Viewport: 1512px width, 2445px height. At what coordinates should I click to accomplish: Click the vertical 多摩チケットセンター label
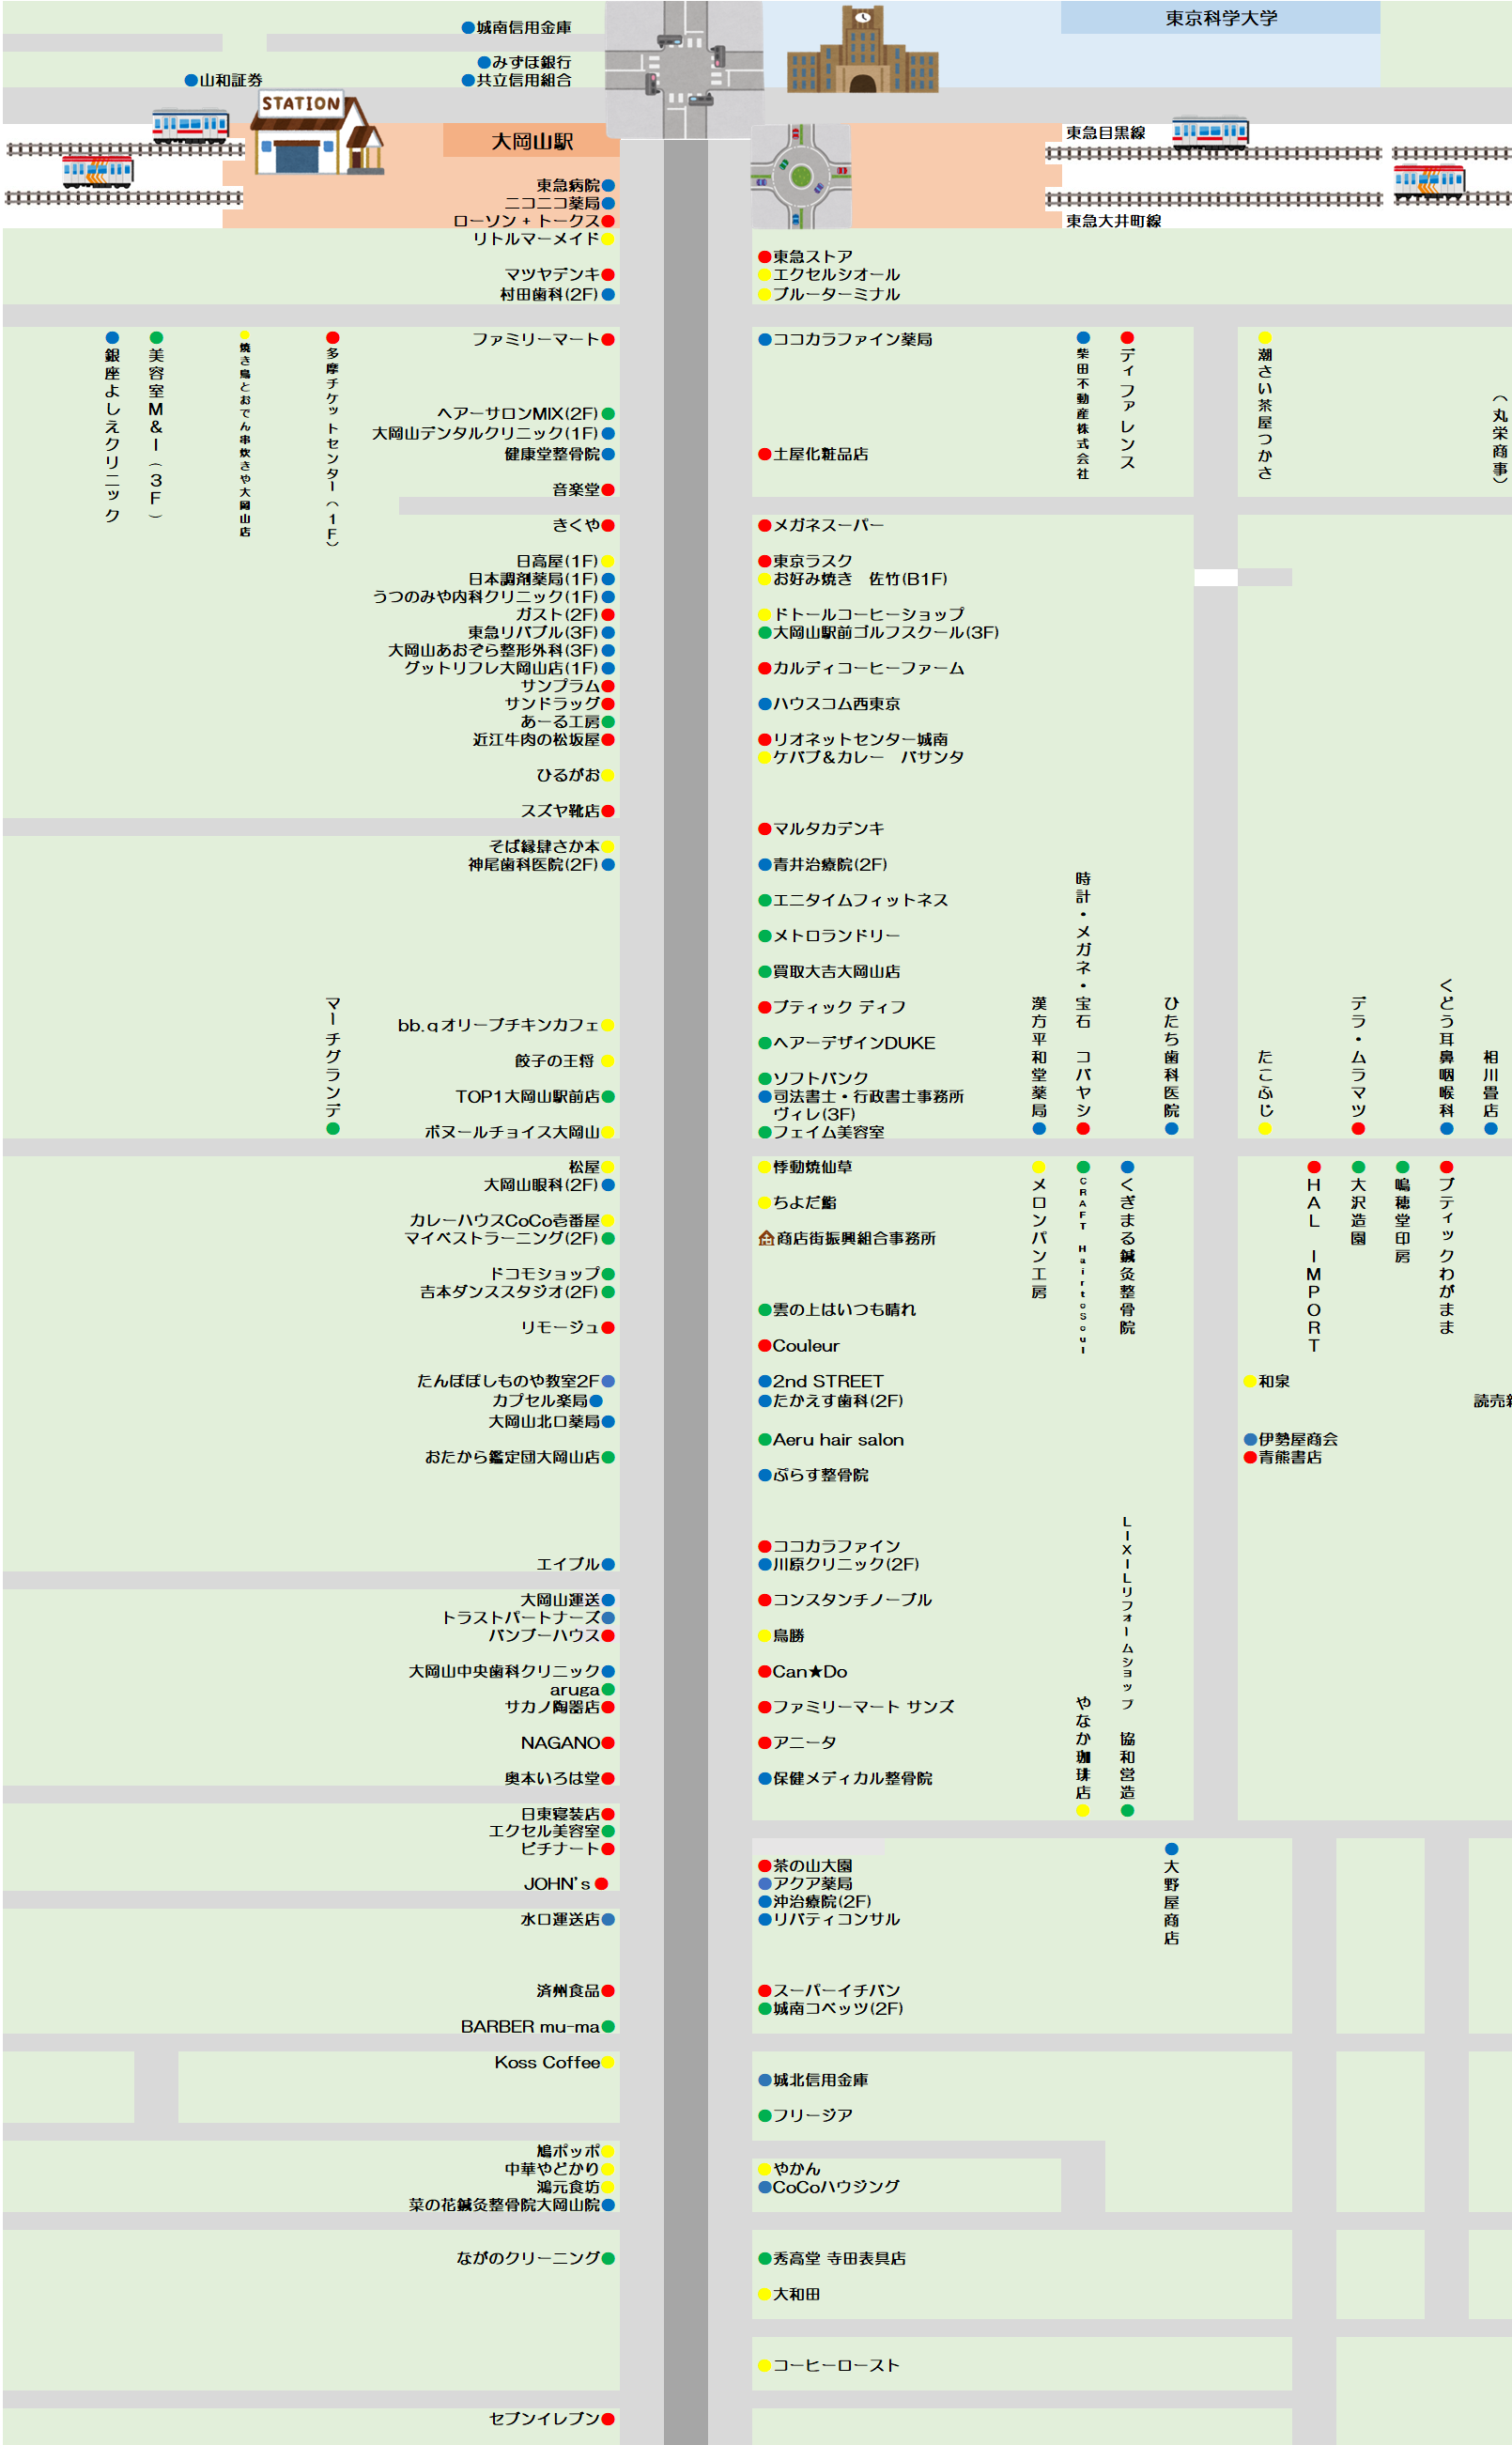333,438
